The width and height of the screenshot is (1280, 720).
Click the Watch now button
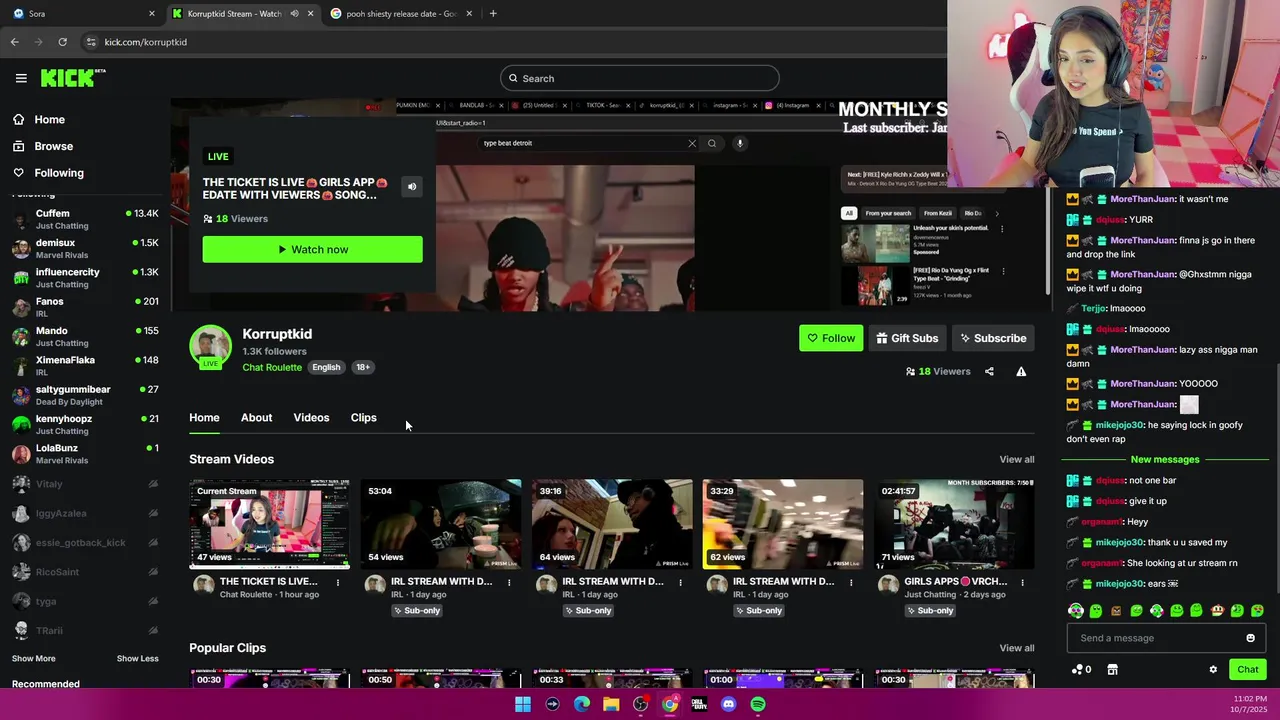pyautogui.click(x=312, y=249)
